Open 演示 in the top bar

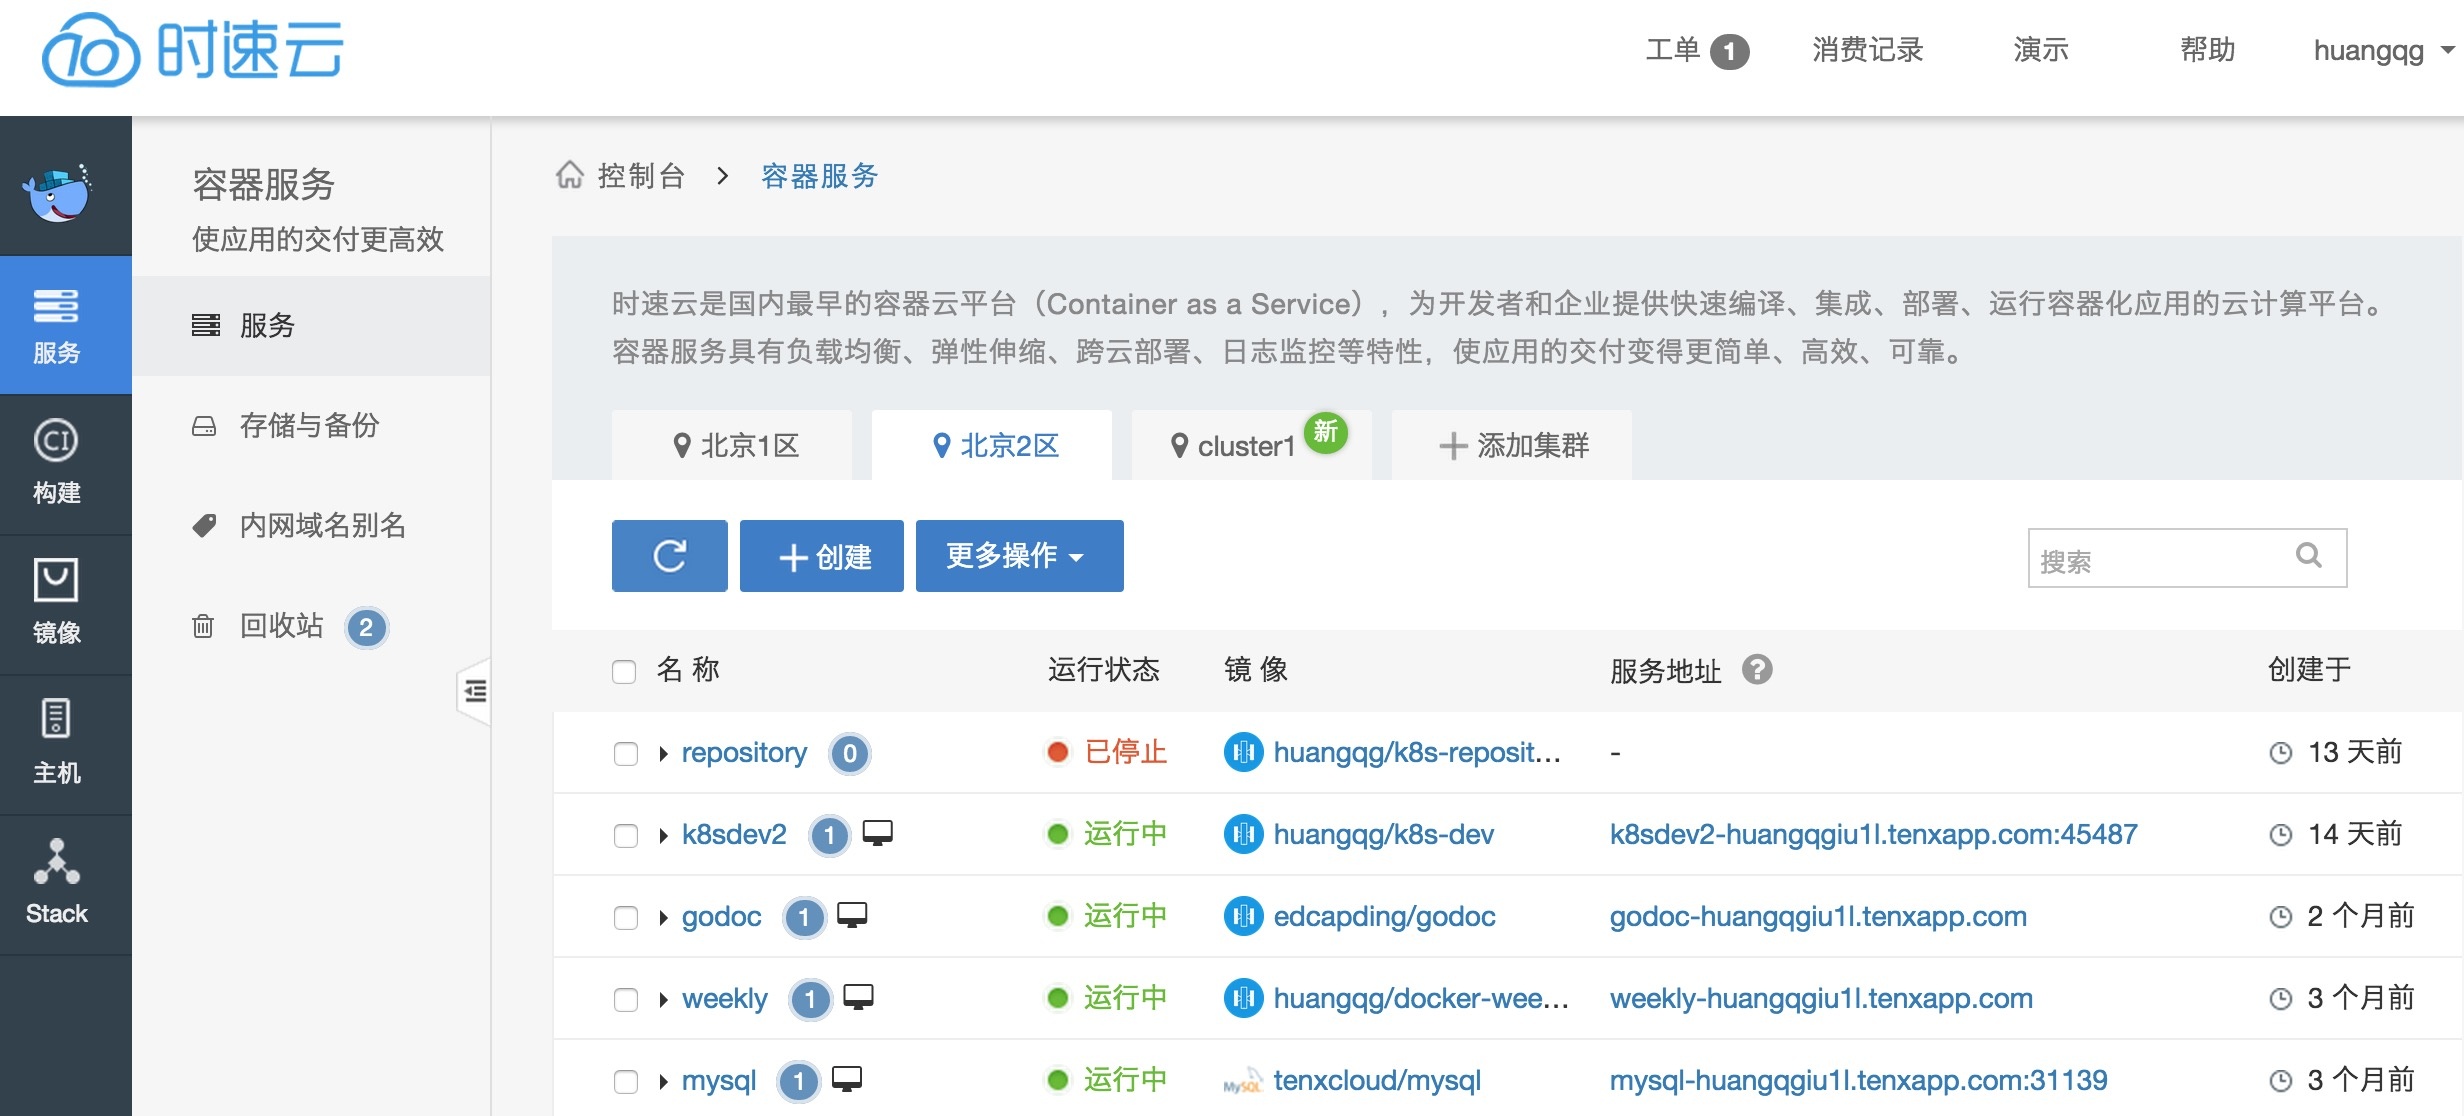pos(2041,50)
